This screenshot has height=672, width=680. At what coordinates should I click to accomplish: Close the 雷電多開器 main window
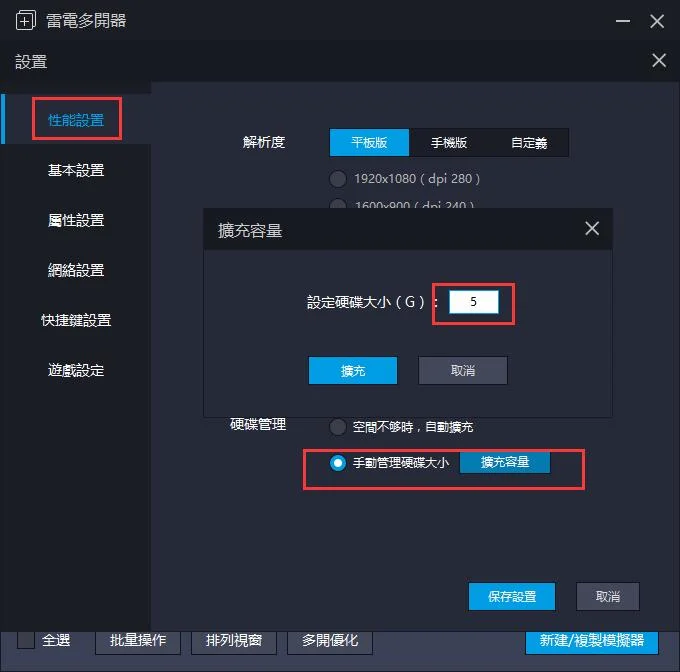tap(657, 21)
